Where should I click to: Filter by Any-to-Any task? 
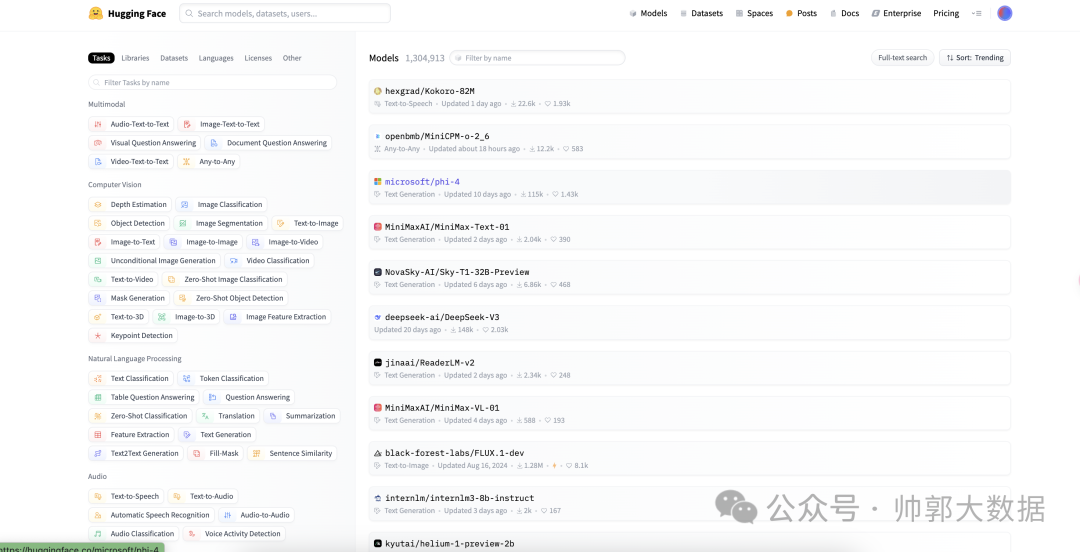click(x=209, y=161)
